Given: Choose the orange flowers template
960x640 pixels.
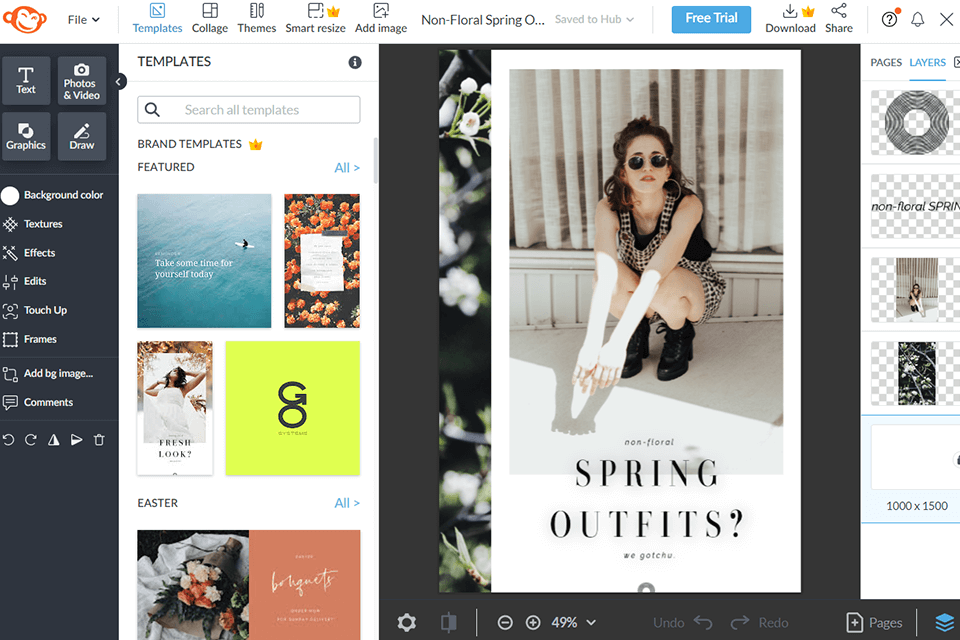Looking at the screenshot, I should pos(322,261).
